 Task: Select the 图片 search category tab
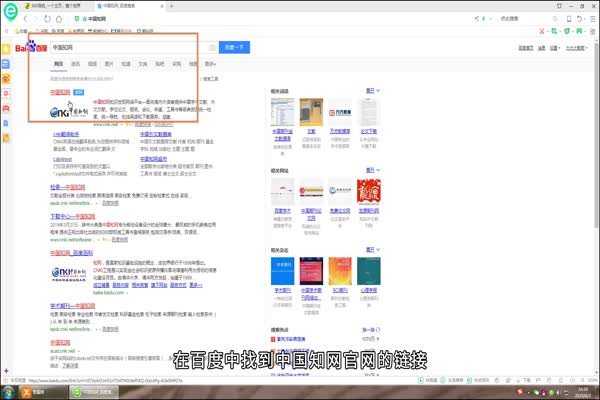click(x=109, y=64)
